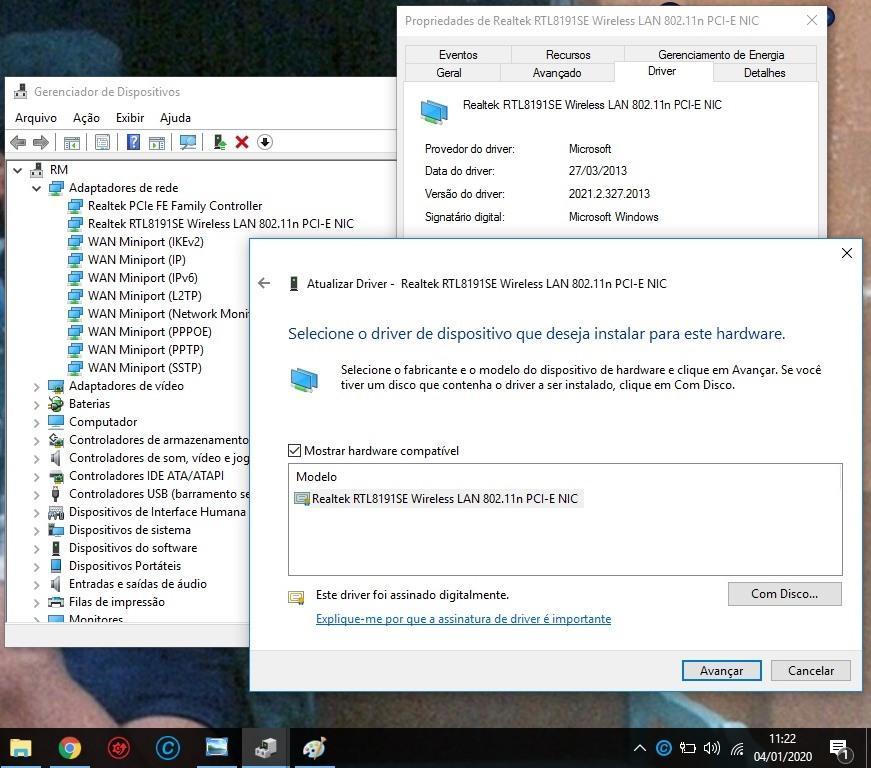Select Realtek PCIe FE Family Controller in tree

174,206
